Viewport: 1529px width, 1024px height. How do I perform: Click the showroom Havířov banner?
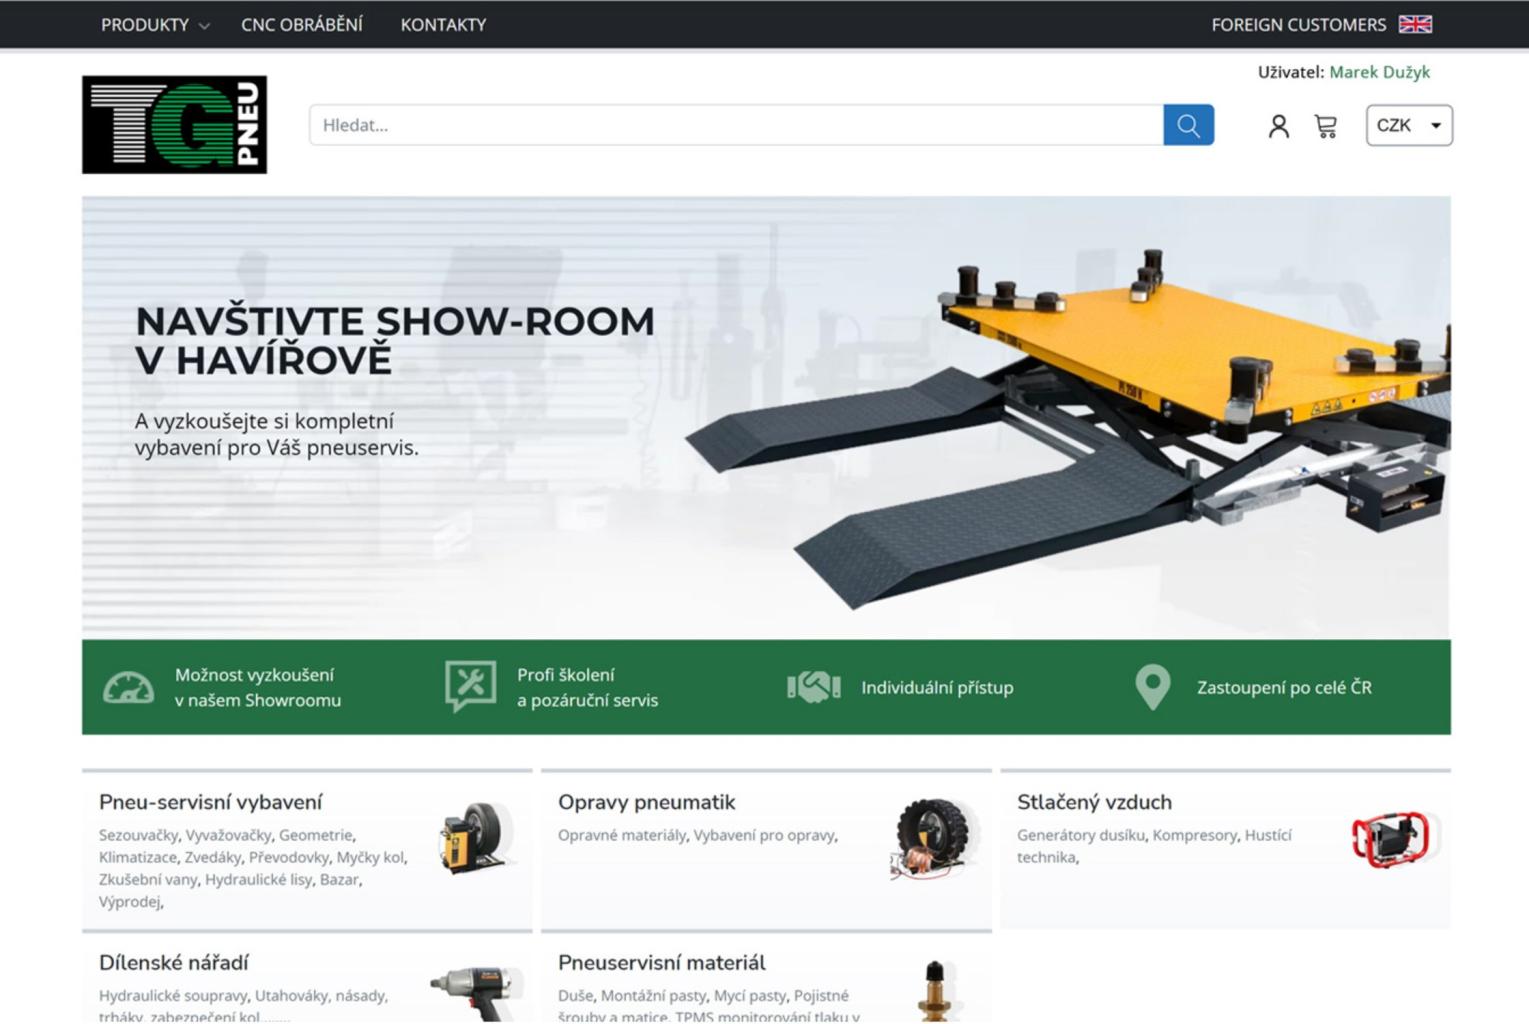coord(766,417)
